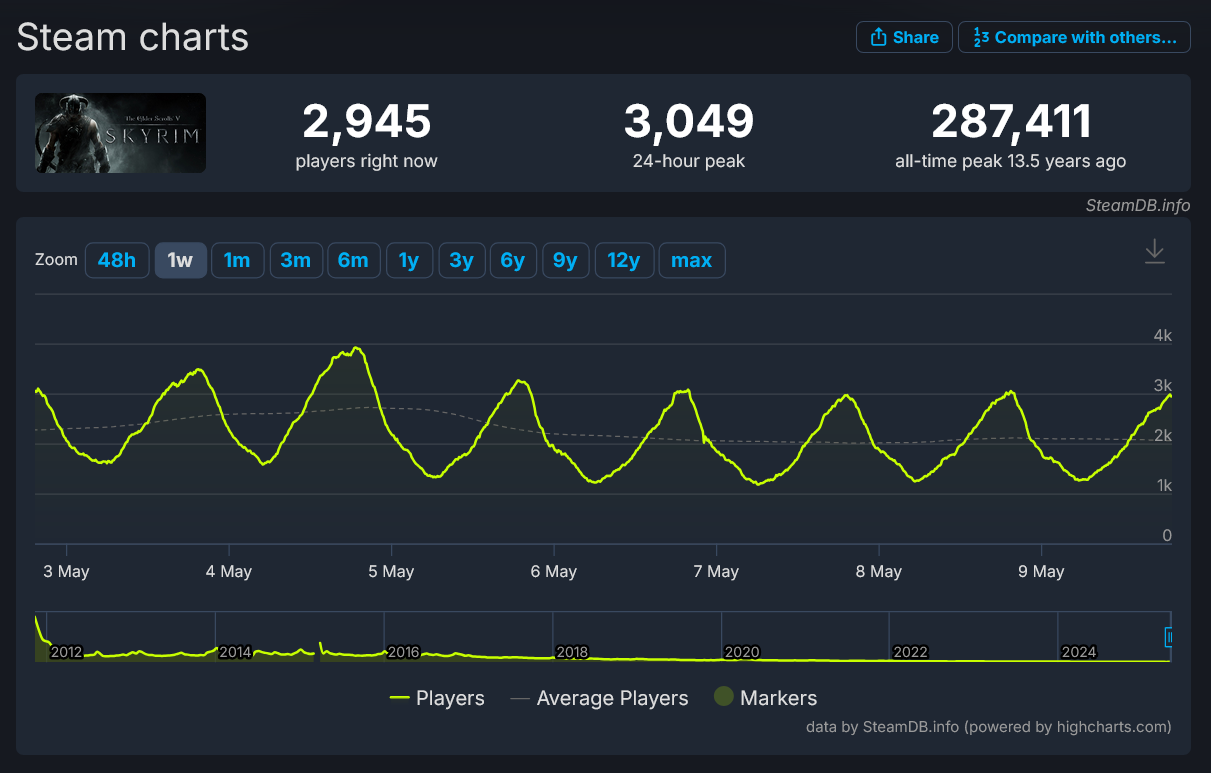Click the 4k y-axis label
The image size is (1211, 773).
click(1162, 335)
